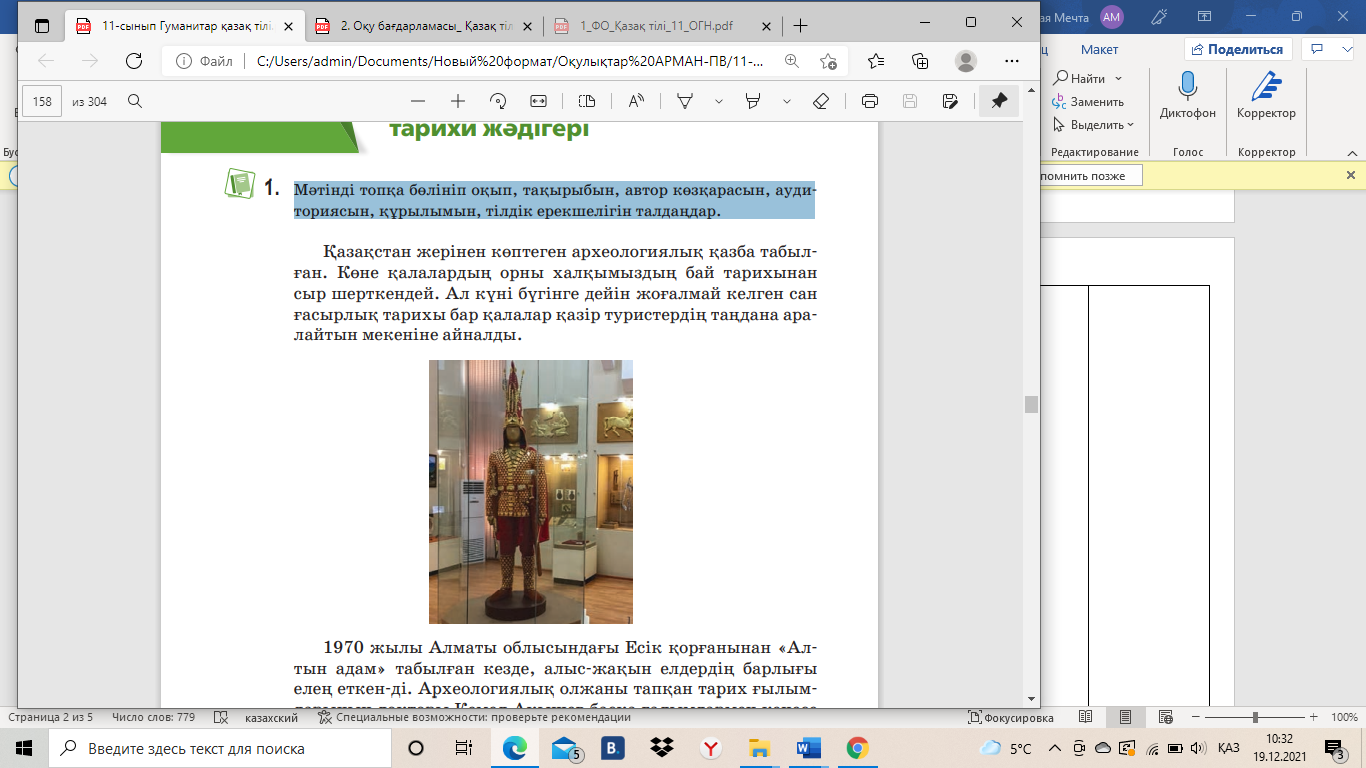Viewport: 1366px width, 768px height.
Task: Print the PDF document
Action: click(870, 101)
